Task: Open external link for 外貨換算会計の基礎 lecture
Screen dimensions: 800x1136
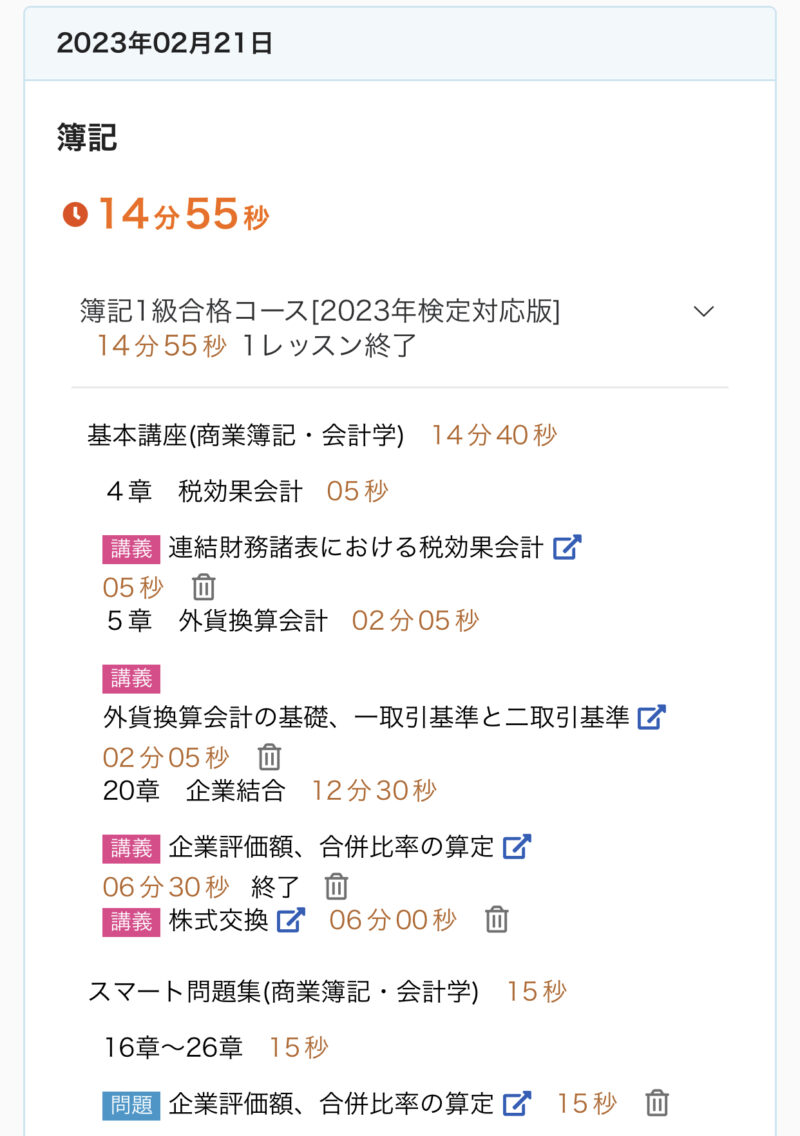Action: click(652, 717)
